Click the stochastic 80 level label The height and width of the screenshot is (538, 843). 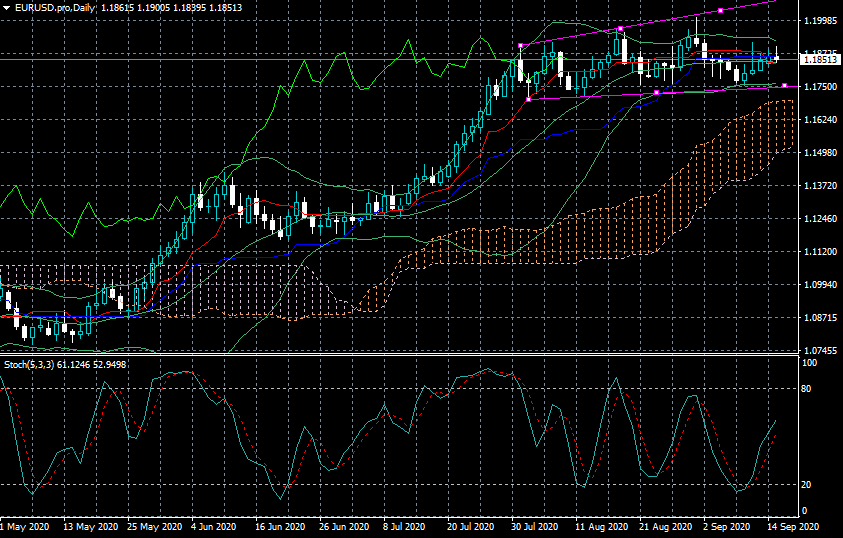808,387
